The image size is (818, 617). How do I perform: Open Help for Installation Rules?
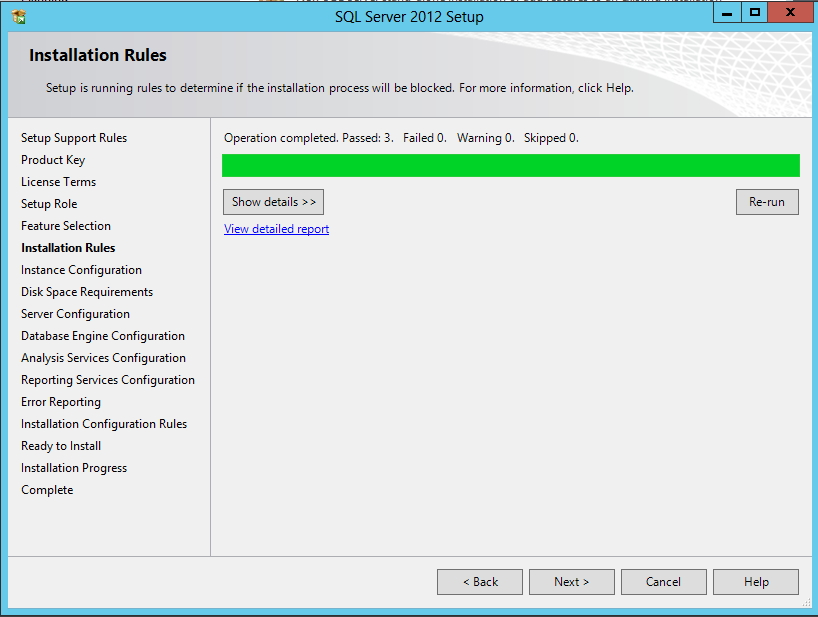click(756, 582)
